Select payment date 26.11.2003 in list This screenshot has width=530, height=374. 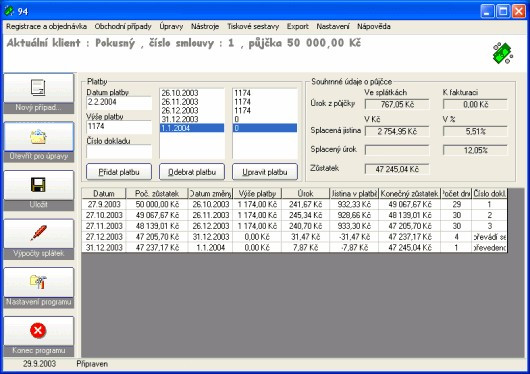pyautogui.click(x=192, y=102)
